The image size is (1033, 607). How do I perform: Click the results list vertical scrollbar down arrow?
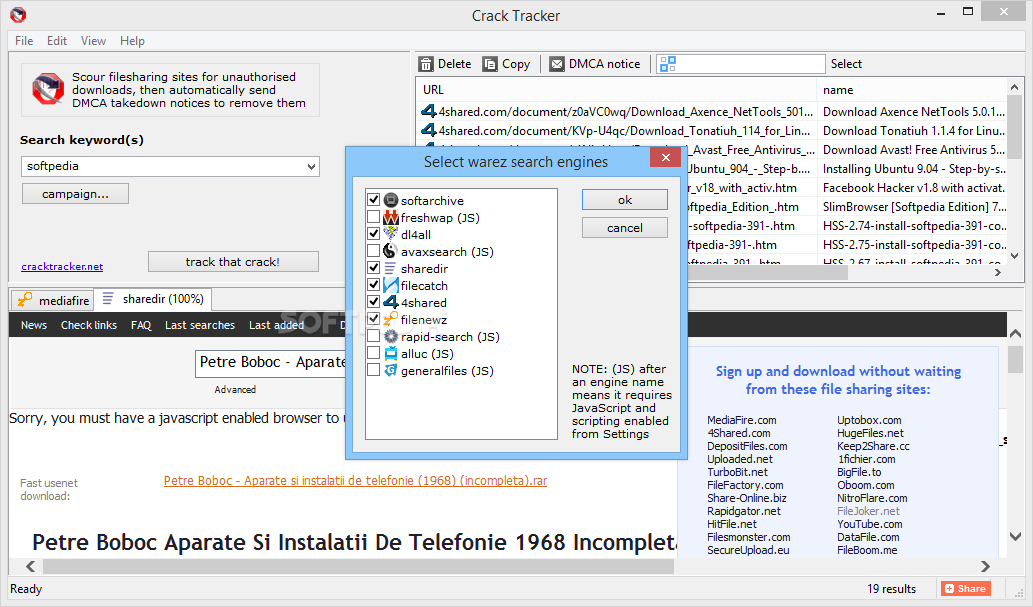pos(1015,256)
